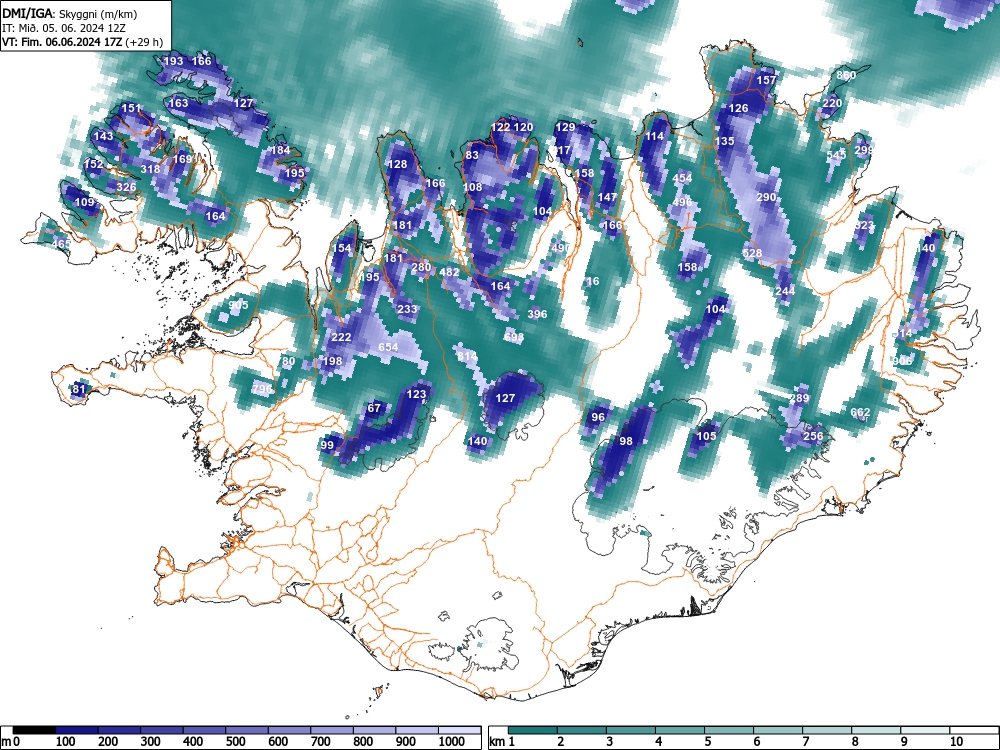1000x750 pixels.
Task: Click the map value 454
Action: [682, 178]
